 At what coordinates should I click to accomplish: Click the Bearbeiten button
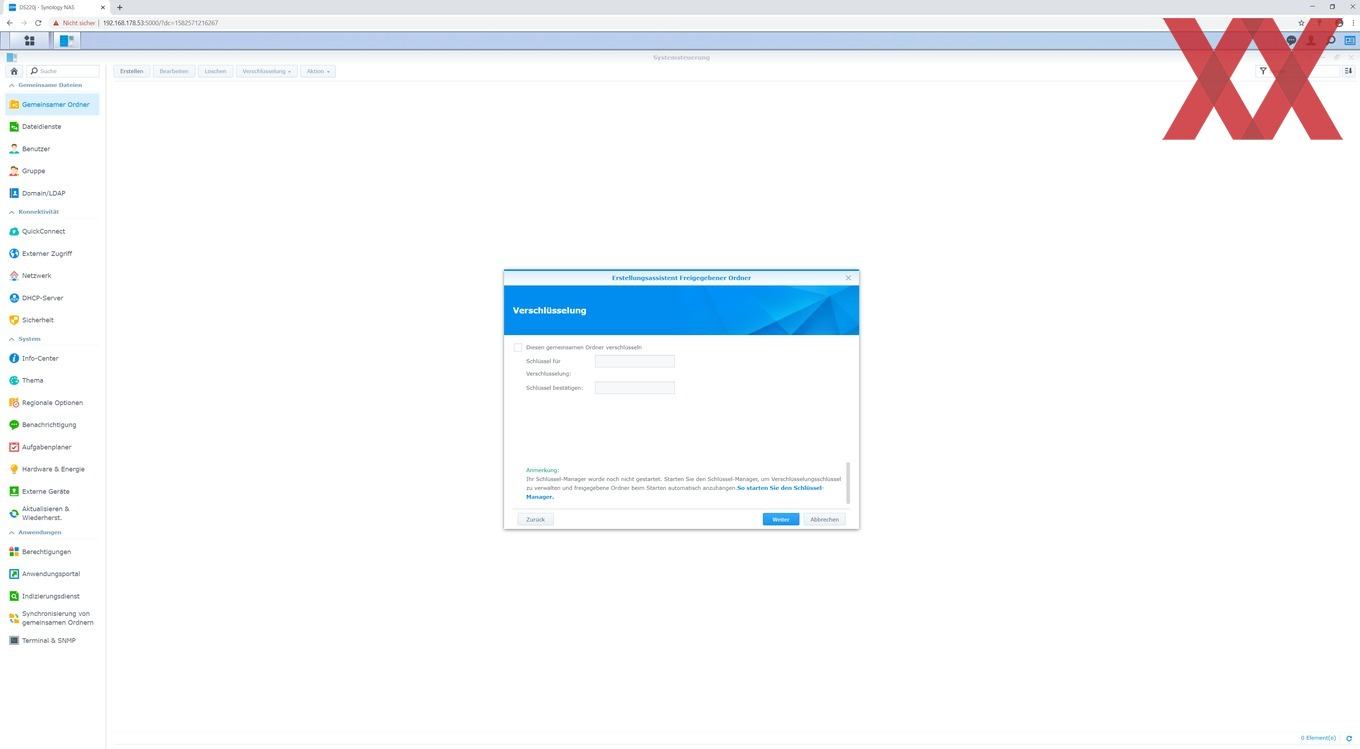(173, 71)
